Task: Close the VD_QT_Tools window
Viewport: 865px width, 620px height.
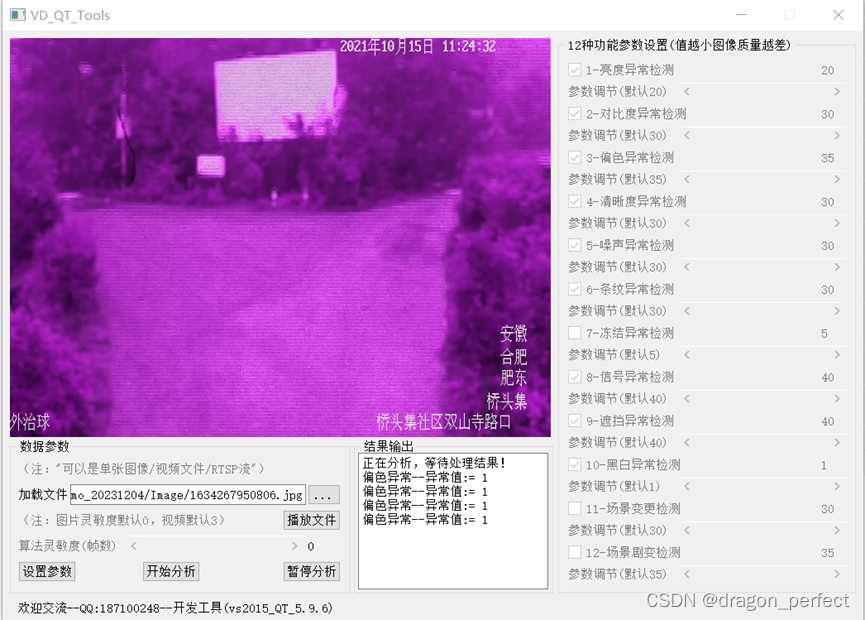Action: [838, 15]
